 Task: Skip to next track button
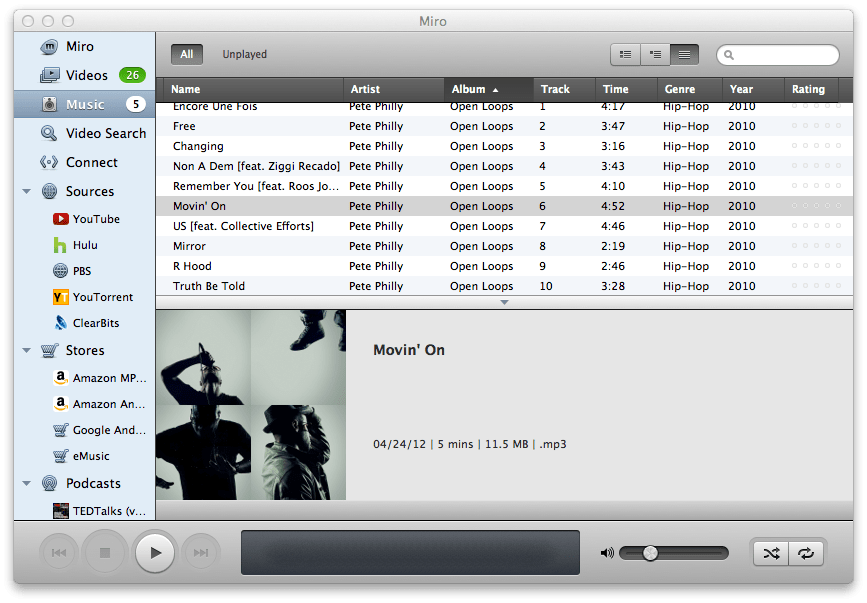point(201,553)
